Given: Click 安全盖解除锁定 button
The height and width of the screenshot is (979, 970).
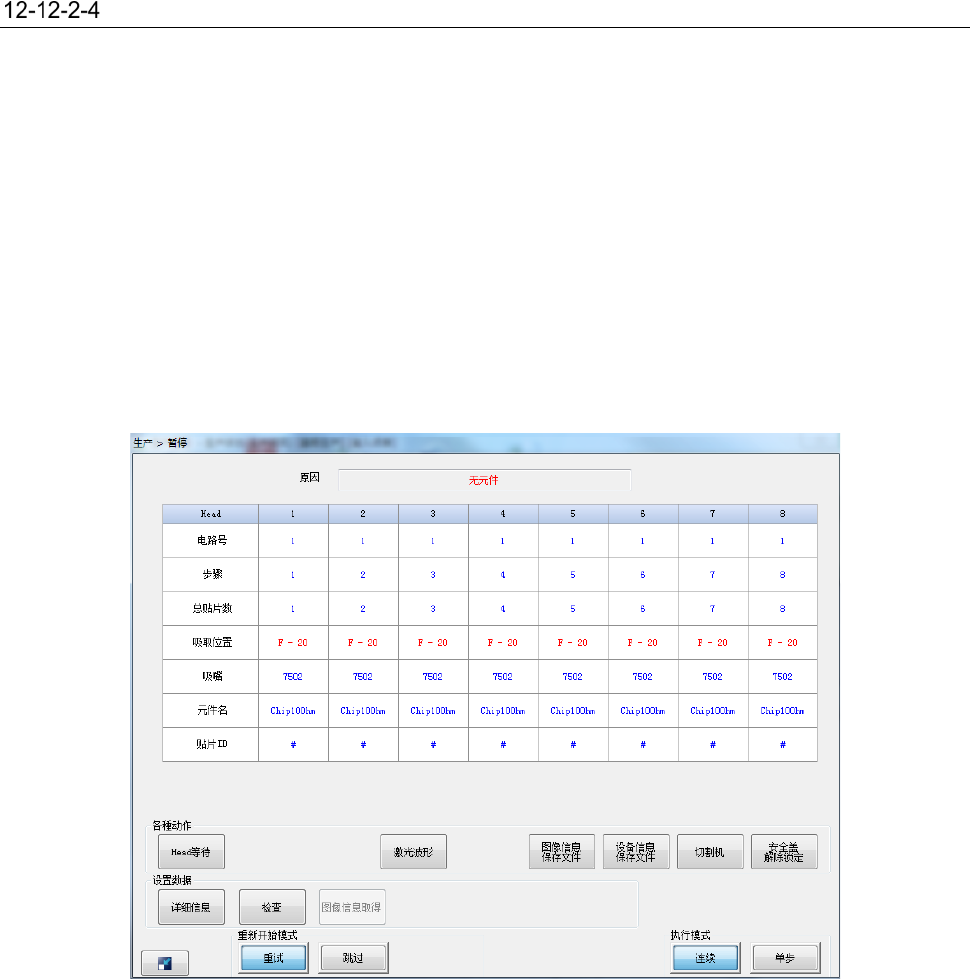Looking at the screenshot, I should pos(784,852).
